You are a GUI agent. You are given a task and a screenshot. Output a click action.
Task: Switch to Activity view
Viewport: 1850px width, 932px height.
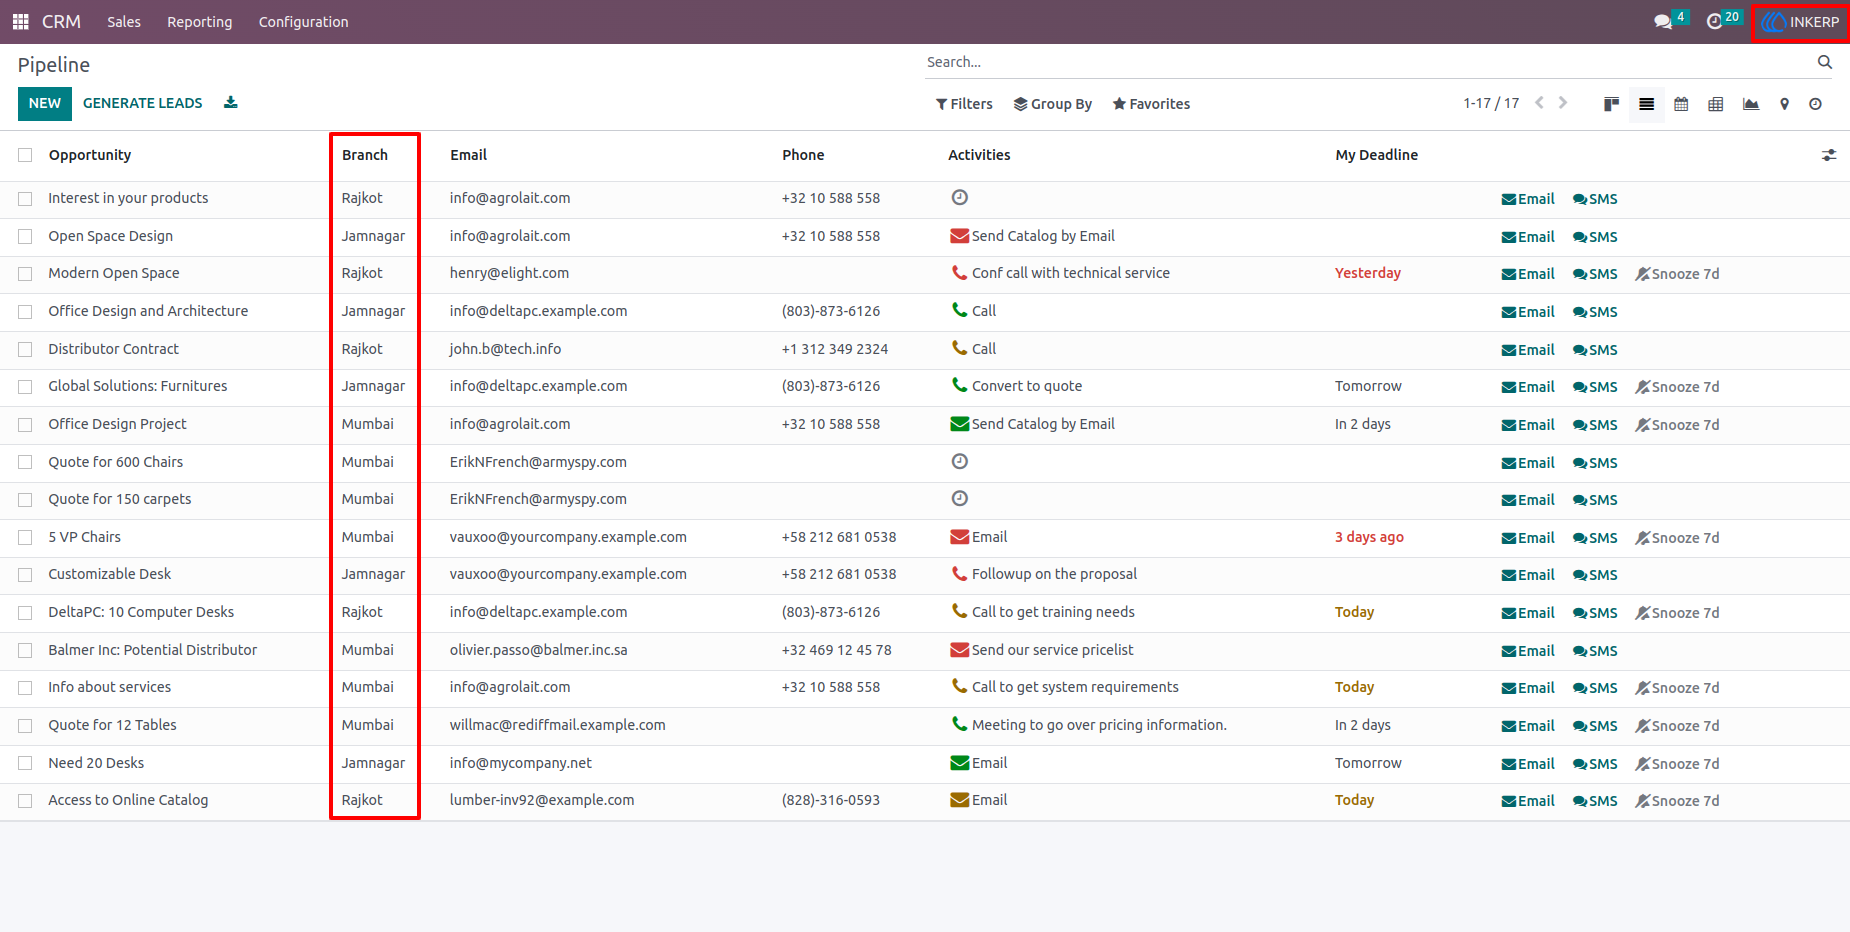tap(1815, 104)
